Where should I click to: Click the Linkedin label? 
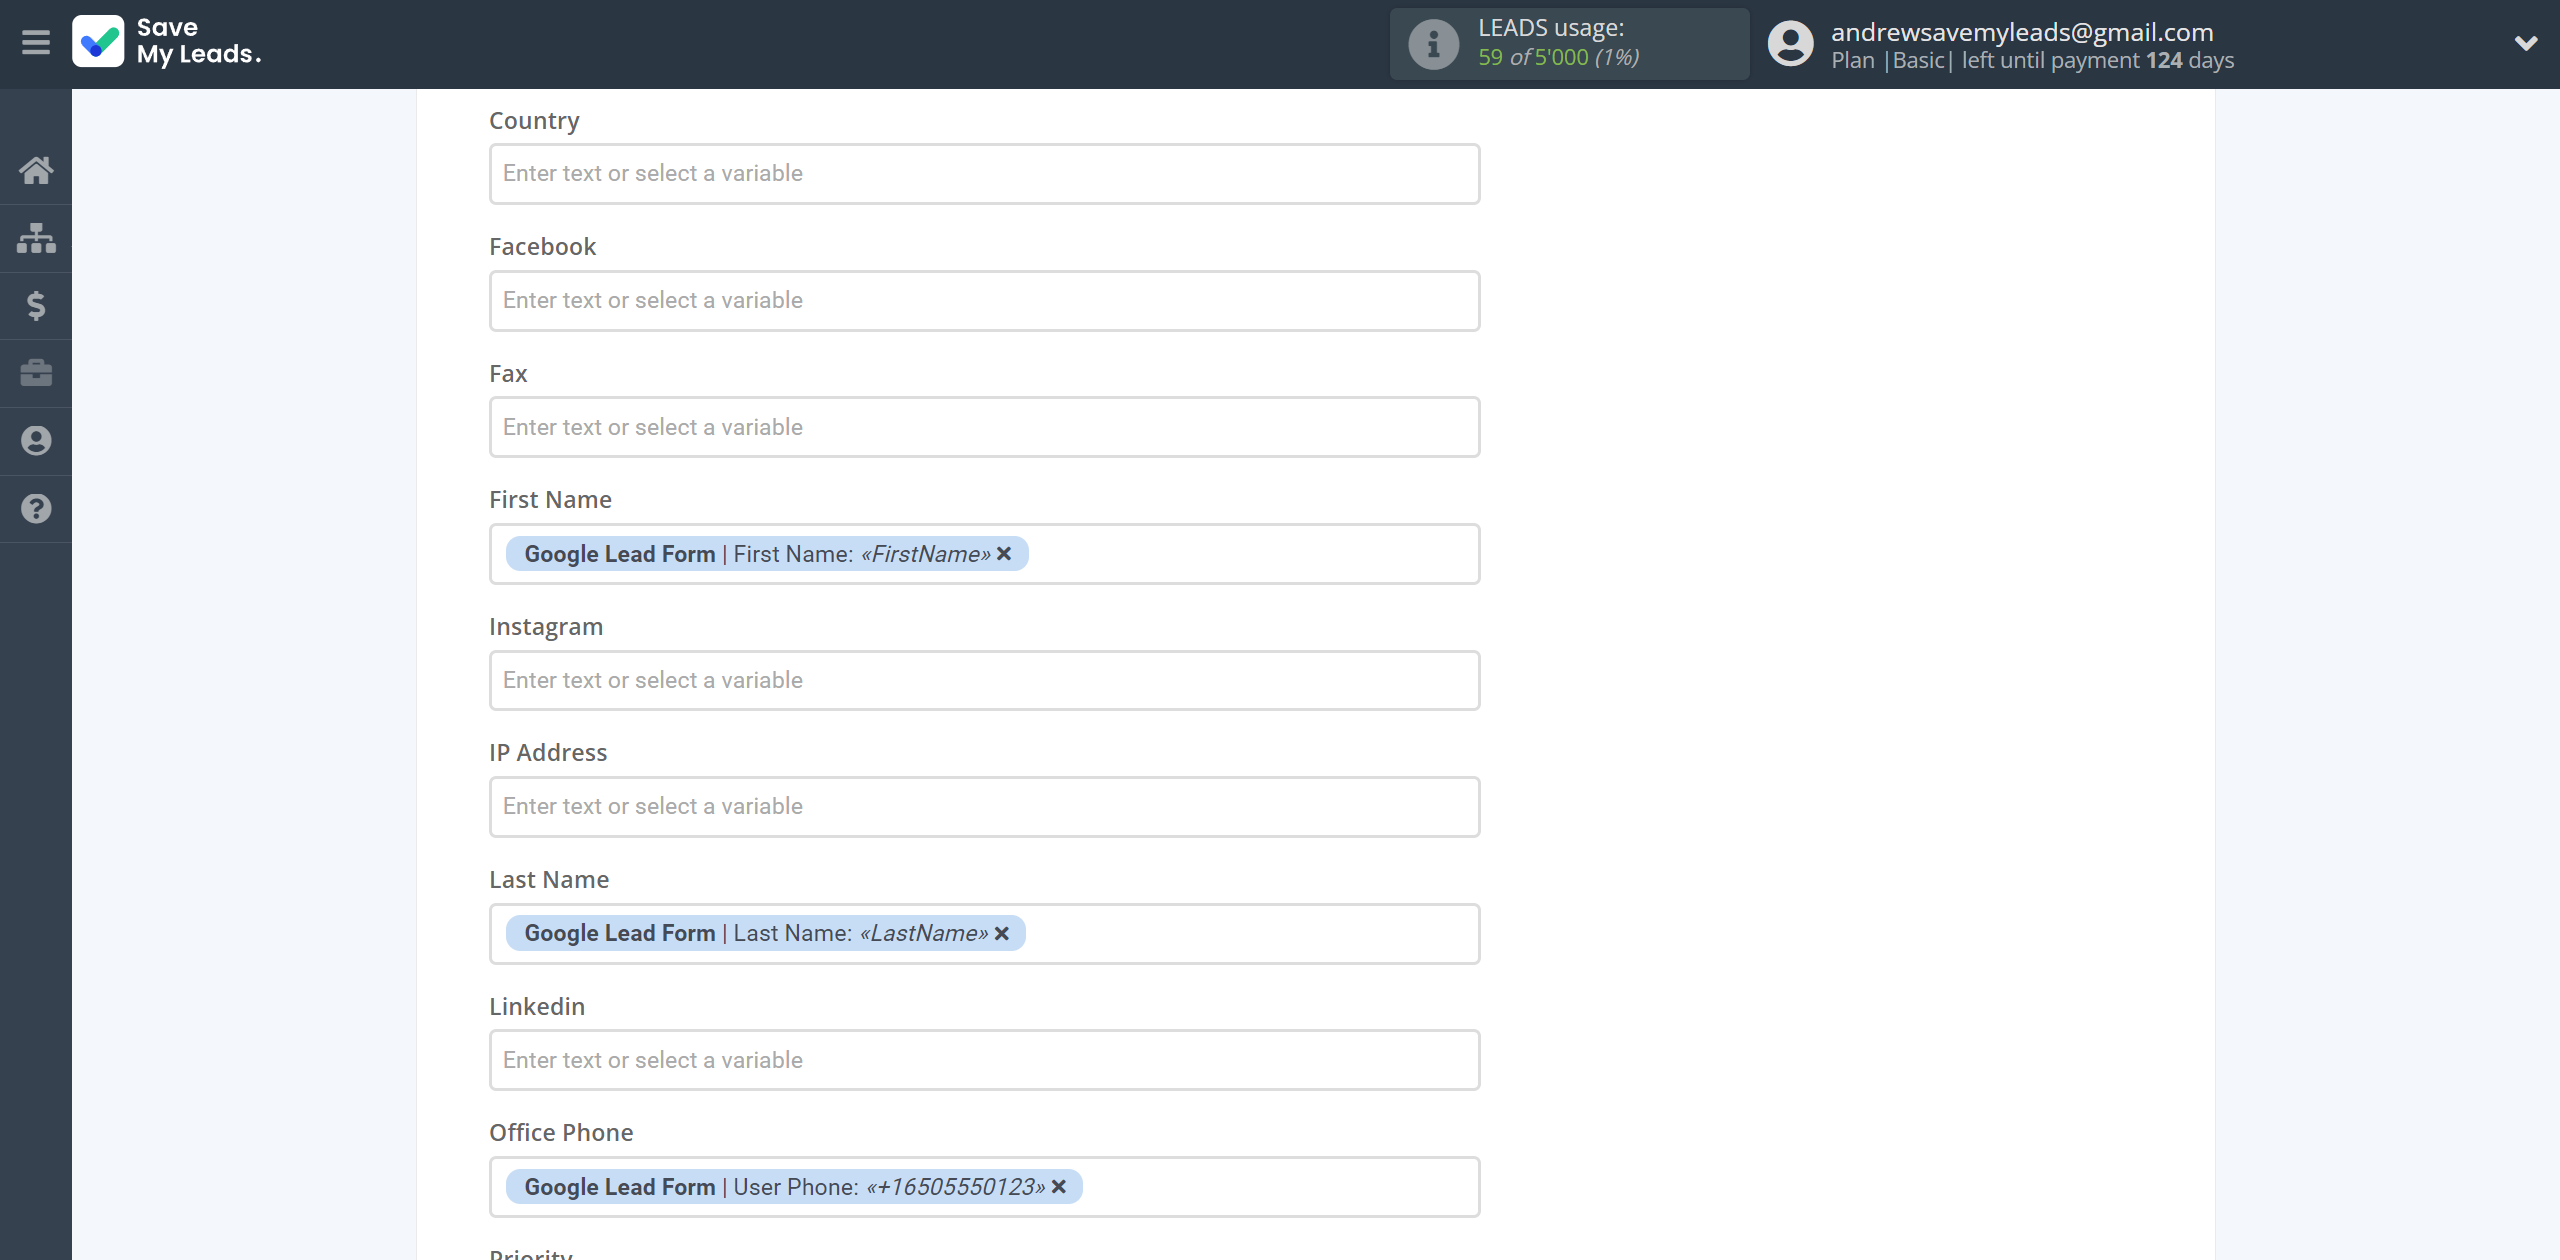click(537, 1007)
